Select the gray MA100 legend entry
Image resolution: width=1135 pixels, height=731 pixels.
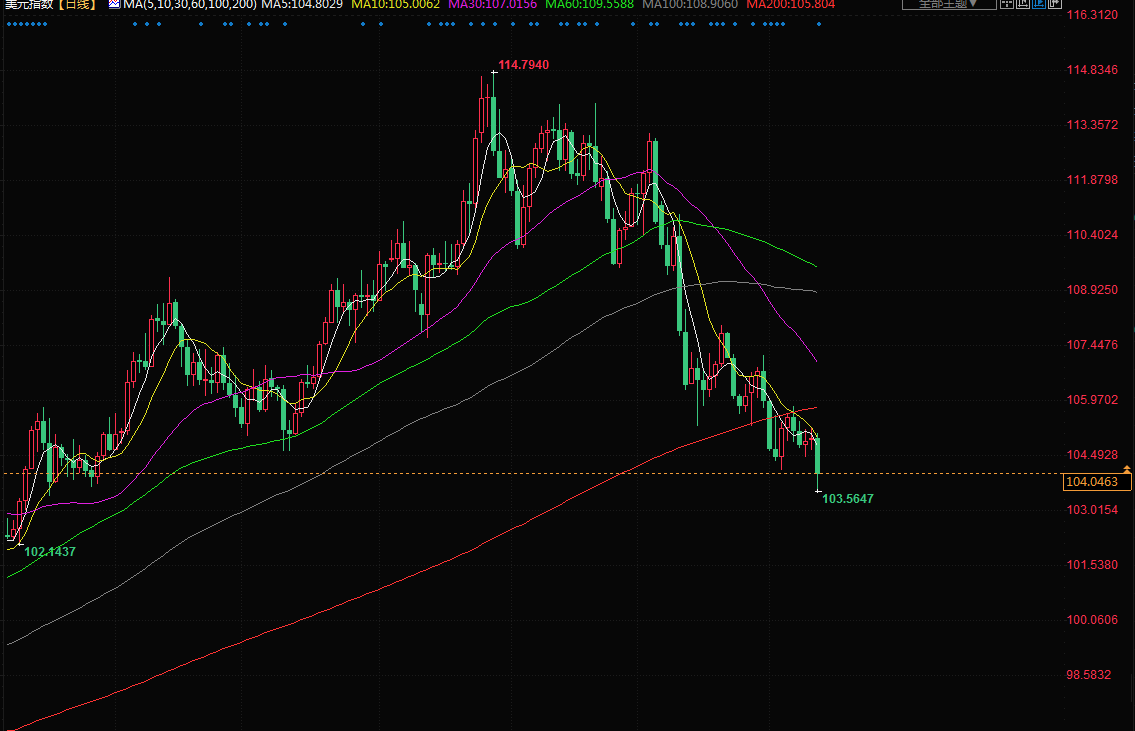[x=690, y=5]
